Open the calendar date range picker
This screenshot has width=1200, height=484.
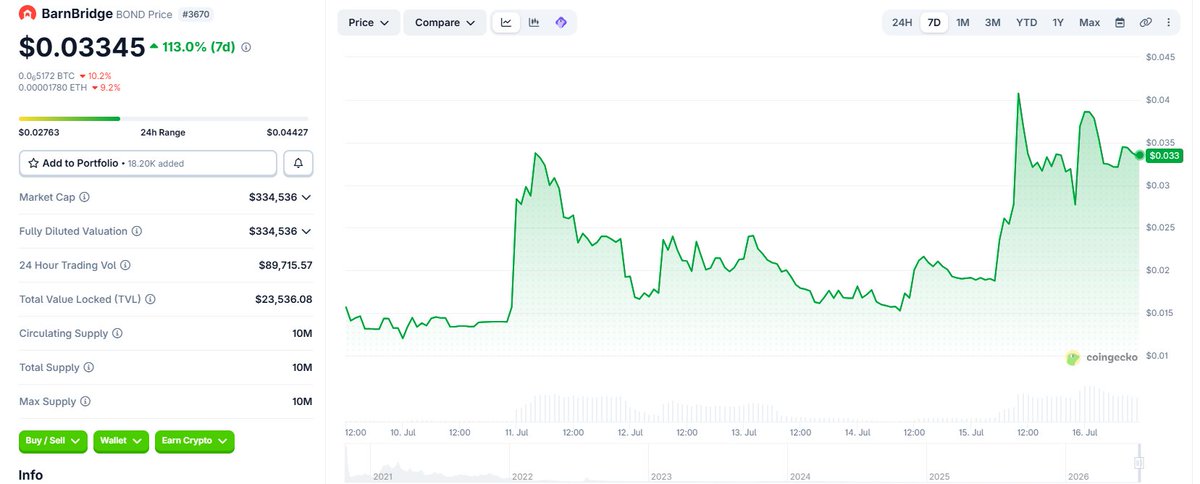(1120, 22)
